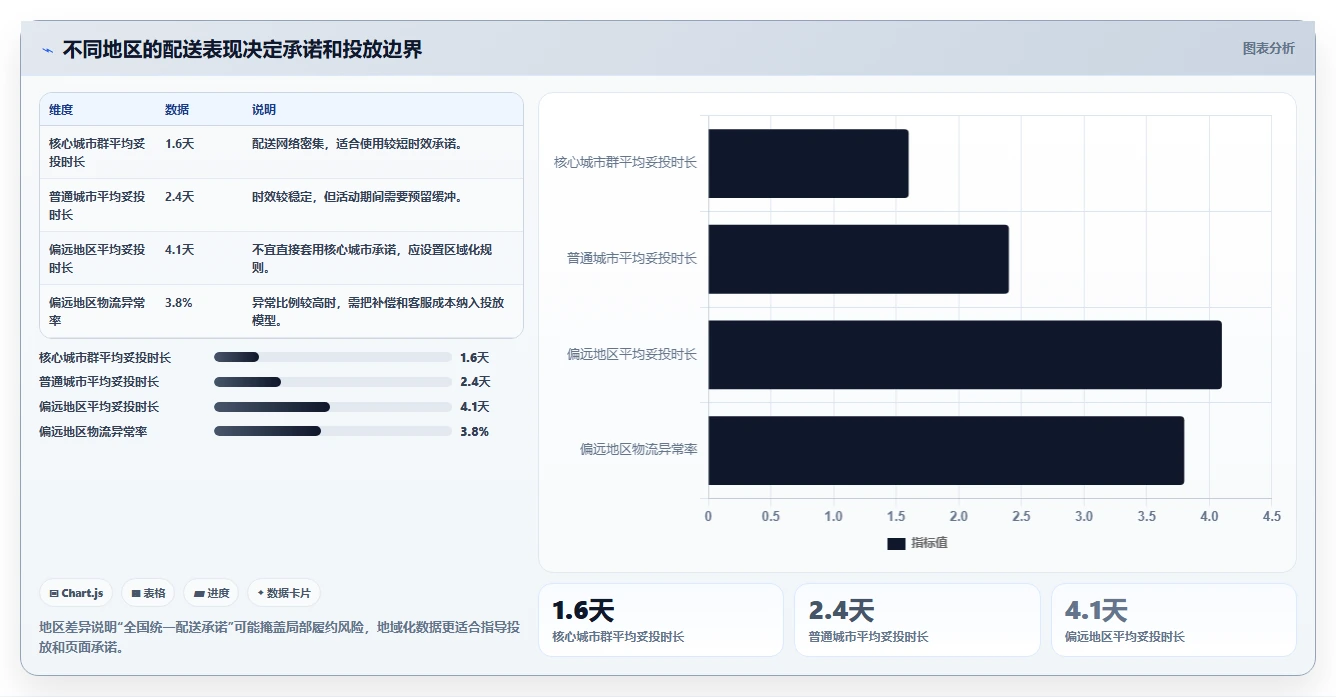
Task: Select the 表格 chip text
Action: pyautogui.click(x=154, y=593)
